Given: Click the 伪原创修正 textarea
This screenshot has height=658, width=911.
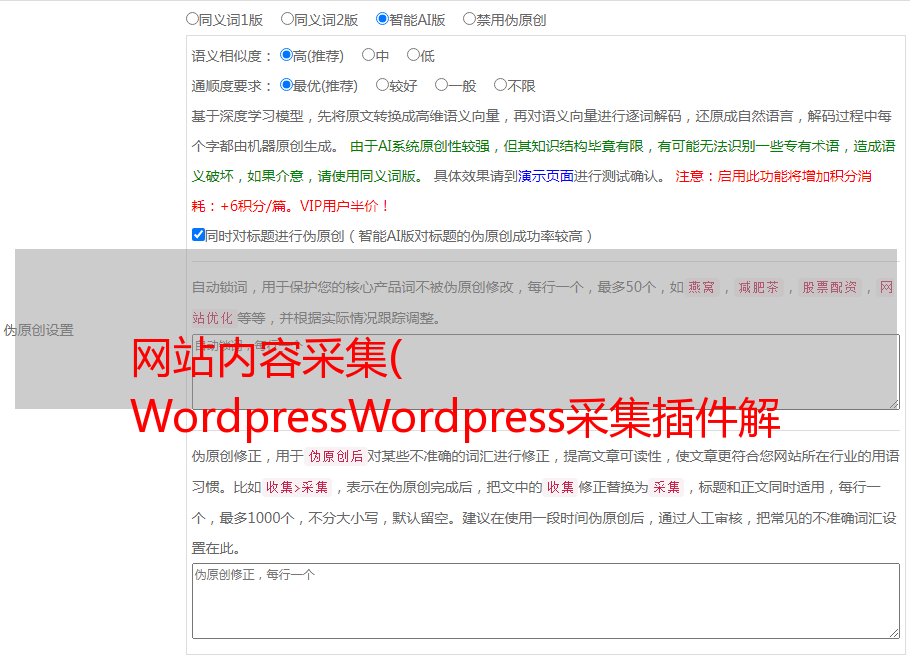Looking at the screenshot, I should [546, 601].
